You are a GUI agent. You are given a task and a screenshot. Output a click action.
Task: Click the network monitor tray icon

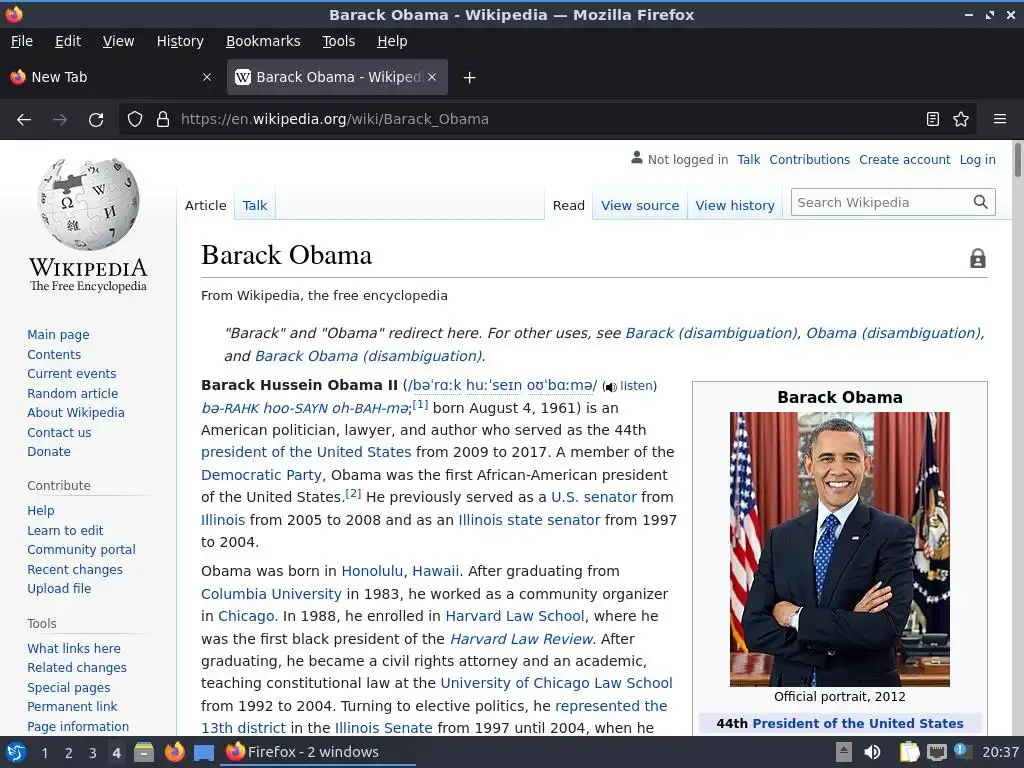[936, 752]
